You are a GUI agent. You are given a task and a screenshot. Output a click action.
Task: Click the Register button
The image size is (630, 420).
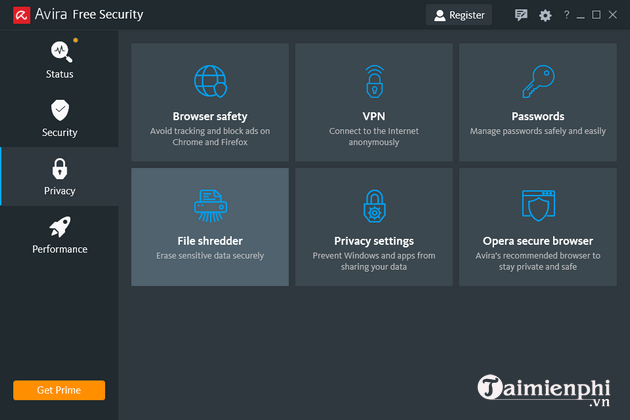(459, 15)
